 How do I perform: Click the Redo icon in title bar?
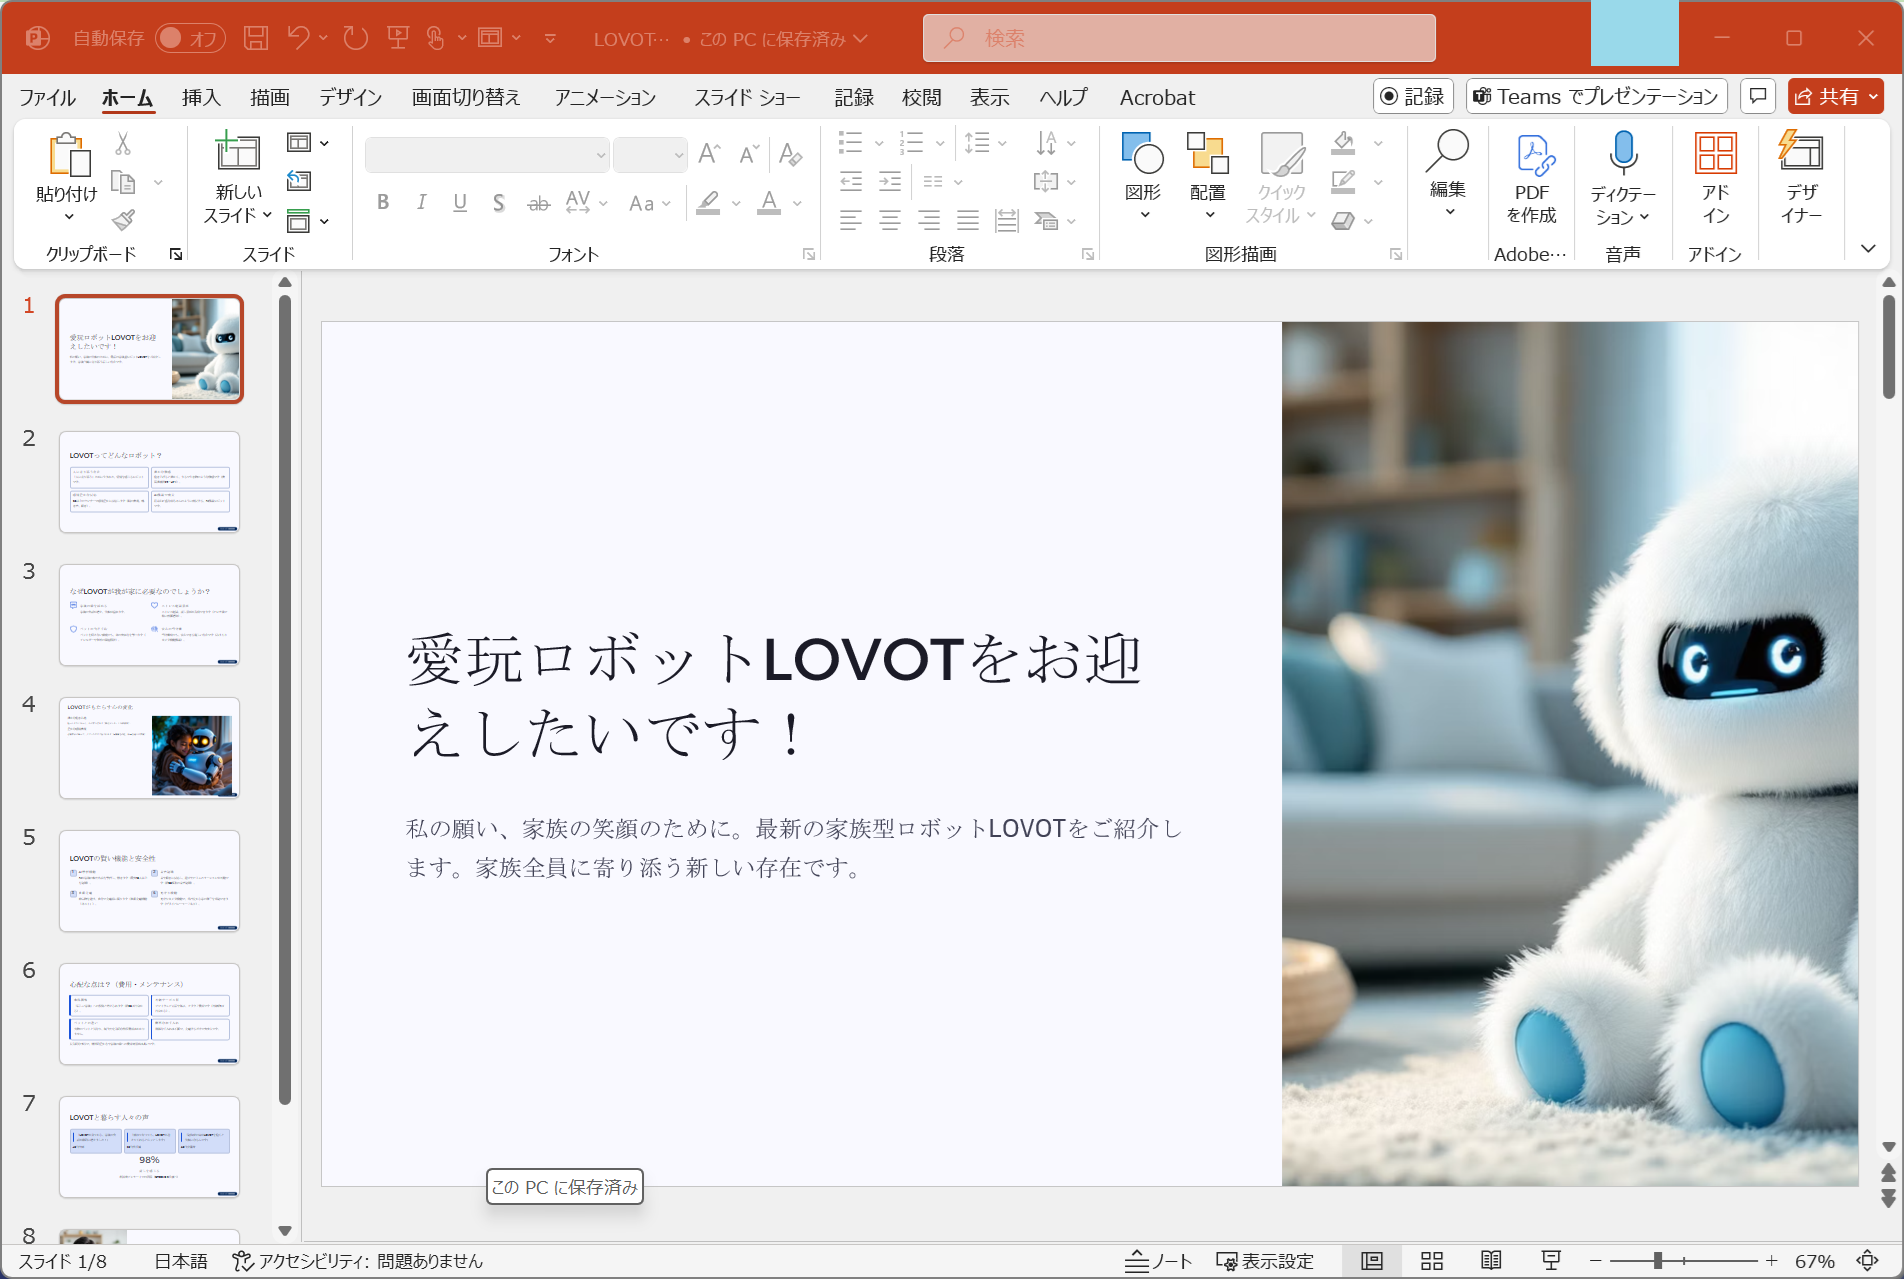pyautogui.click(x=355, y=38)
